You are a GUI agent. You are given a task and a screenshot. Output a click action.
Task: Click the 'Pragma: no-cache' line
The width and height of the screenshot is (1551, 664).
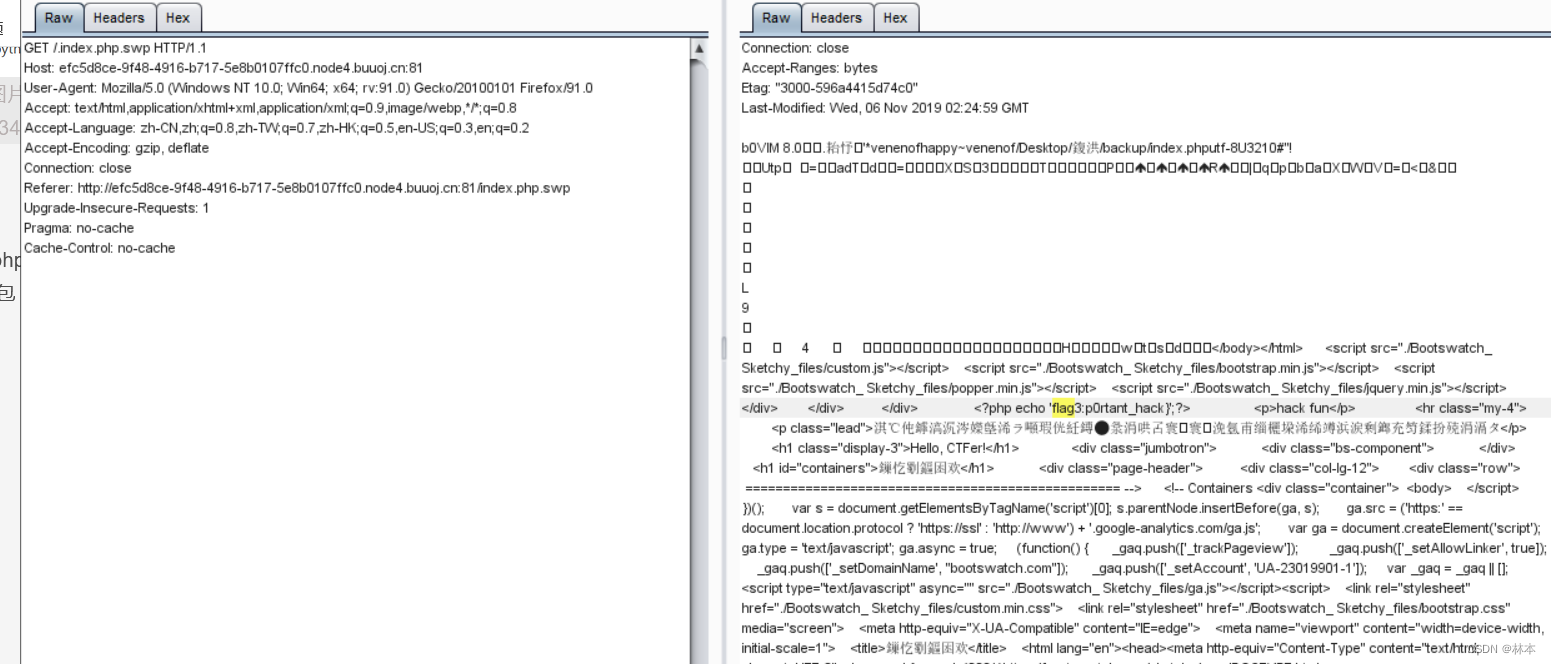point(78,228)
